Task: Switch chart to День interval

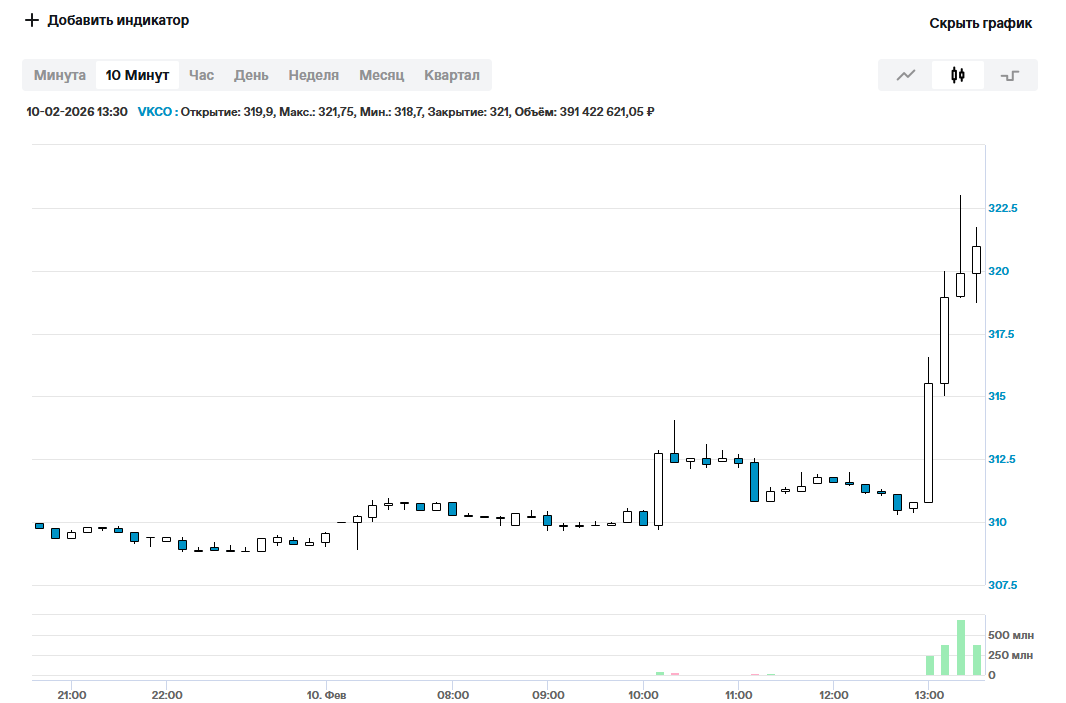Action: 251,75
